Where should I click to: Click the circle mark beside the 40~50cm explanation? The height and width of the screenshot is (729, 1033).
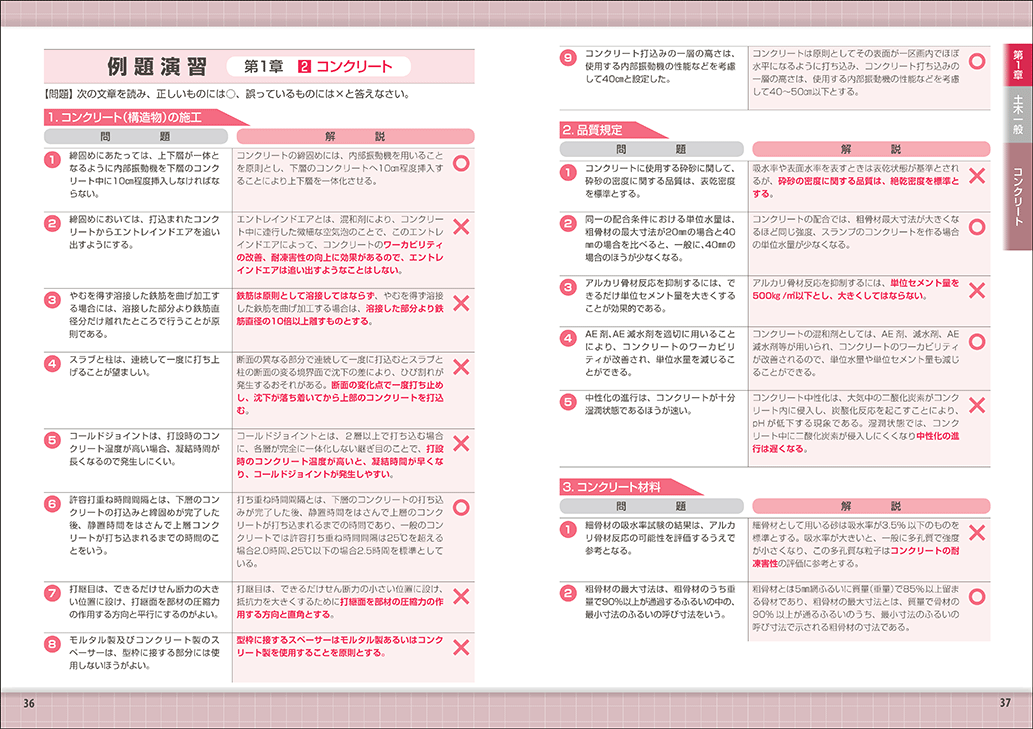coord(977,61)
